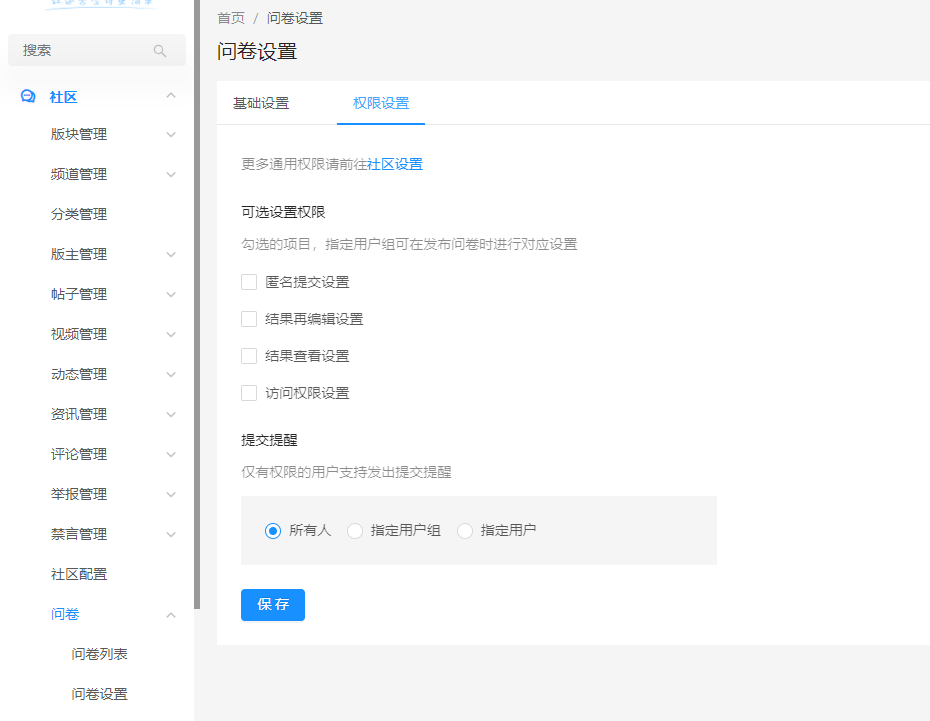This screenshot has height=721, width=930.
Task: Open 问卷列表 submenu item
Action: [100, 654]
